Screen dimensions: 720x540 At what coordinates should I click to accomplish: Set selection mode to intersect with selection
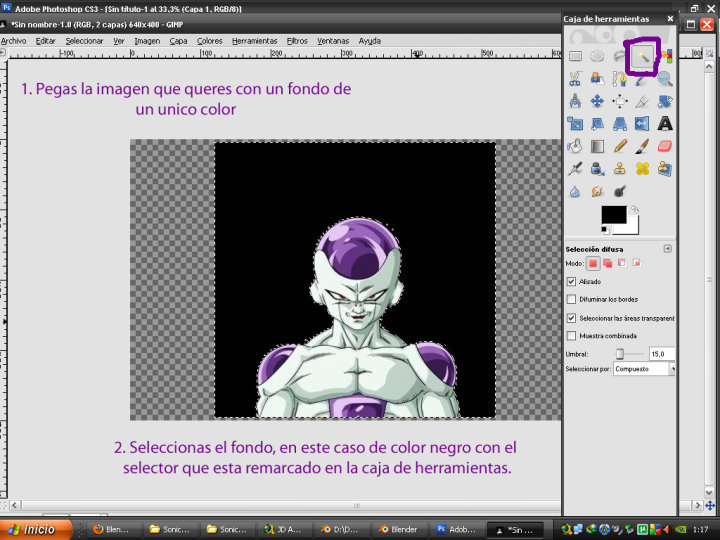tap(636, 264)
